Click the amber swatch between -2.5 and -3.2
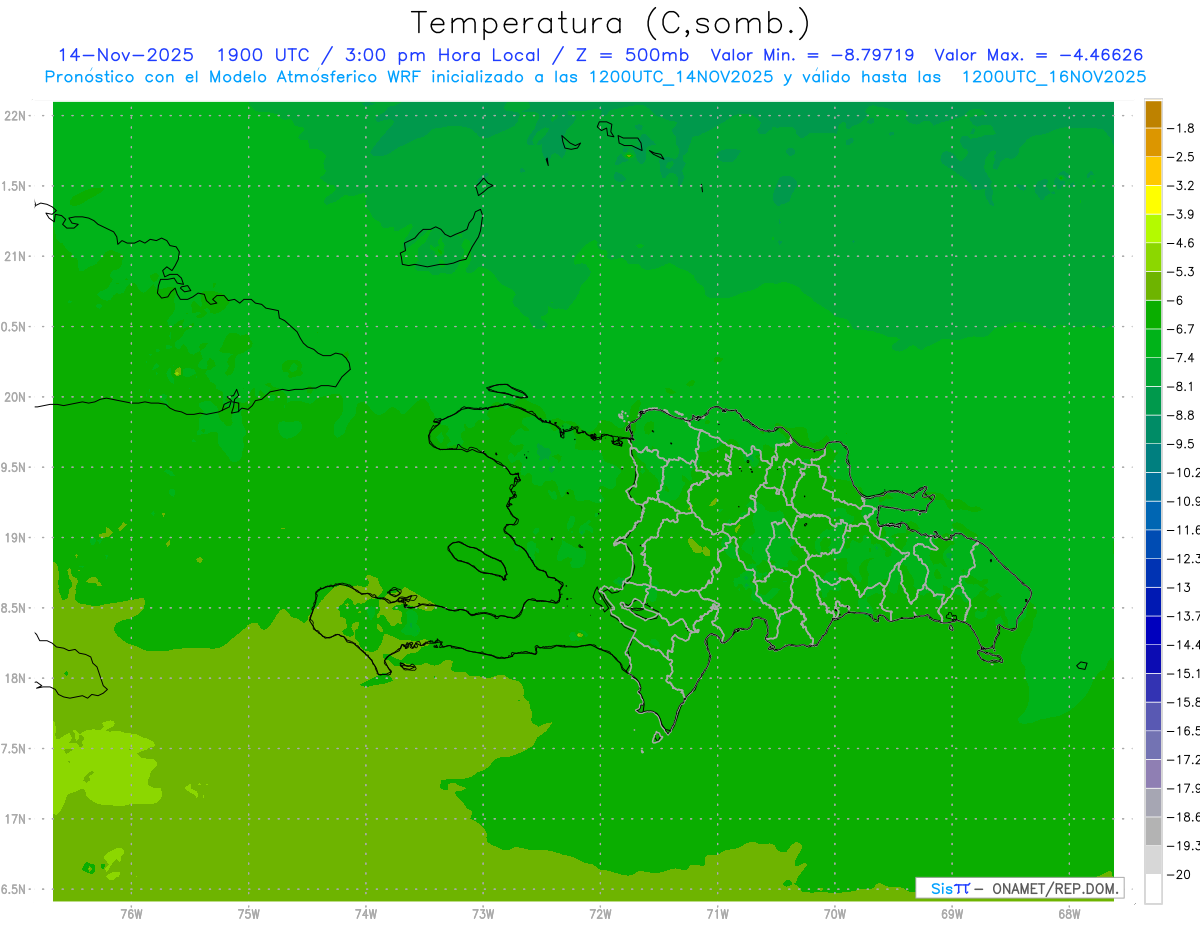 [1153, 171]
